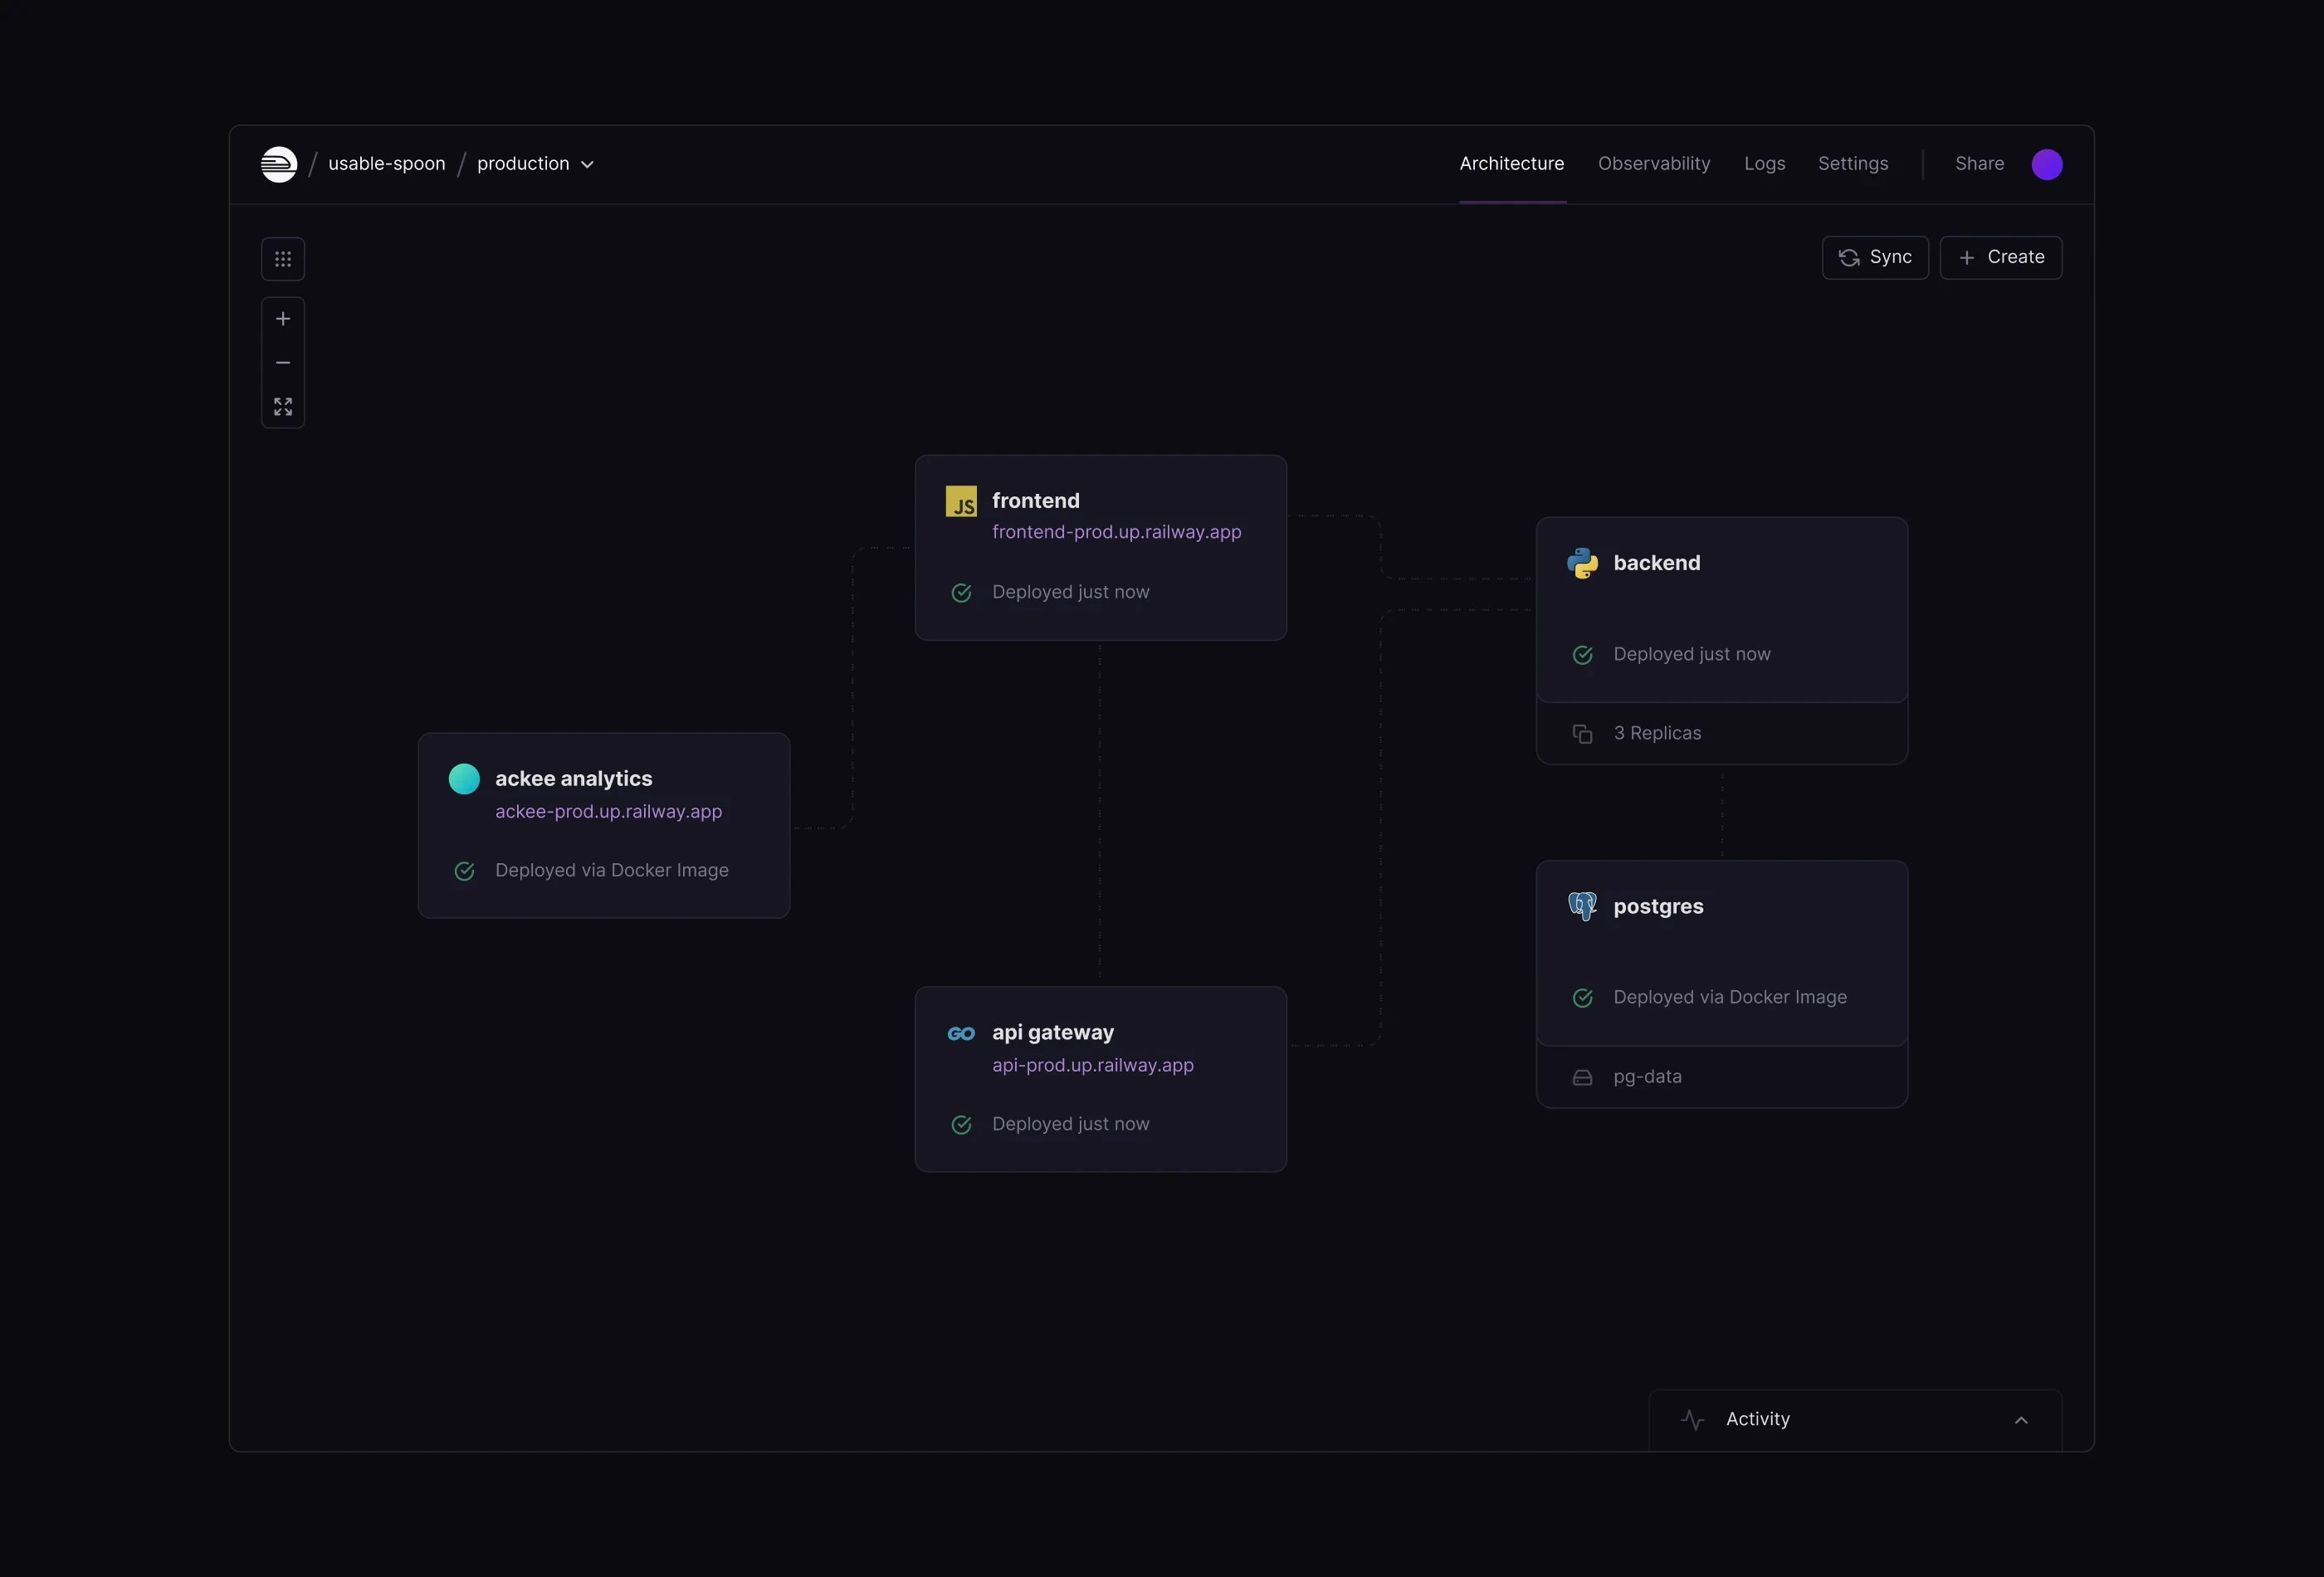This screenshot has height=1577, width=2324.
Task: Click the Railway logo icon
Action: 279,164
